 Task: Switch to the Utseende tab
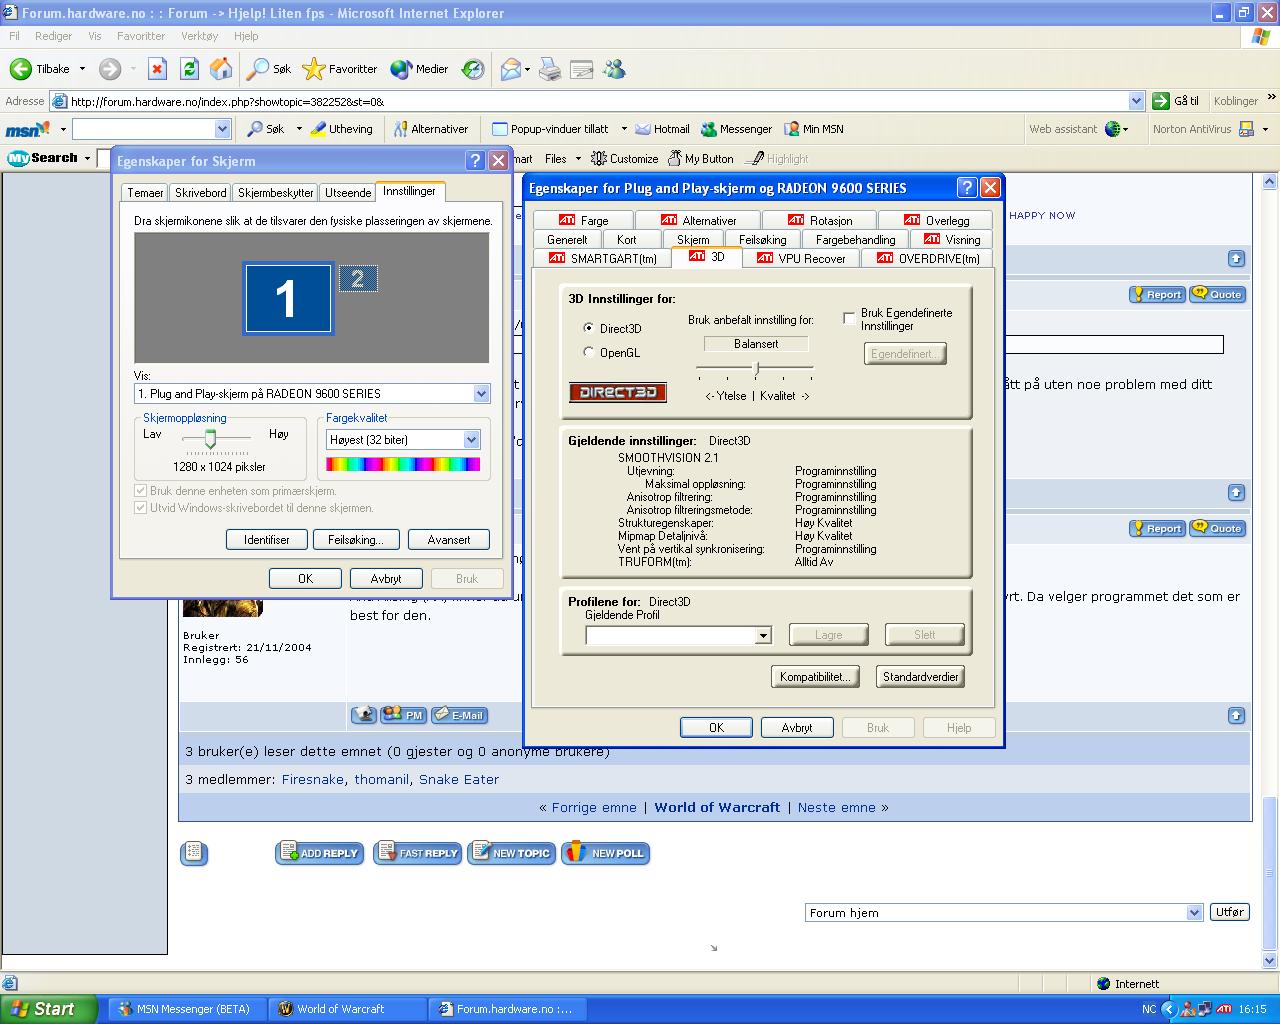(348, 193)
